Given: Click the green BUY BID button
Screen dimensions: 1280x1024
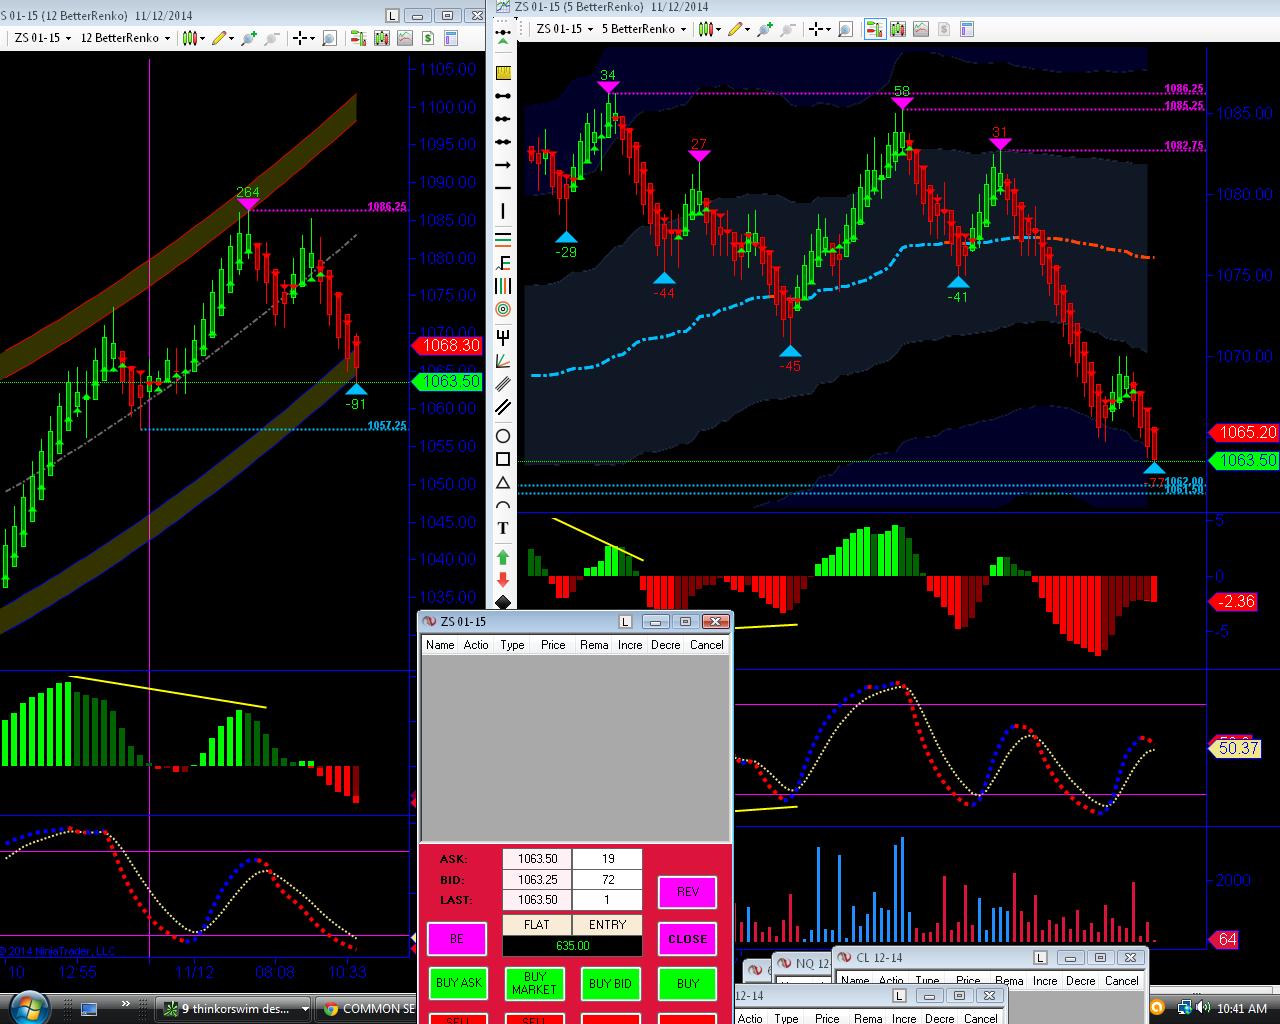Looking at the screenshot, I should tap(610, 984).
